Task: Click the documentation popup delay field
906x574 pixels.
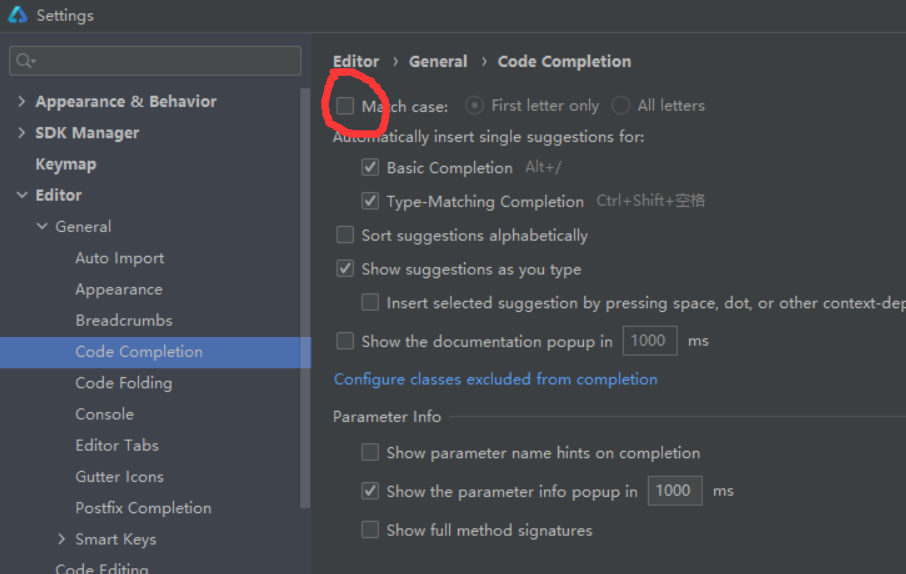Action: (x=649, y=341)
